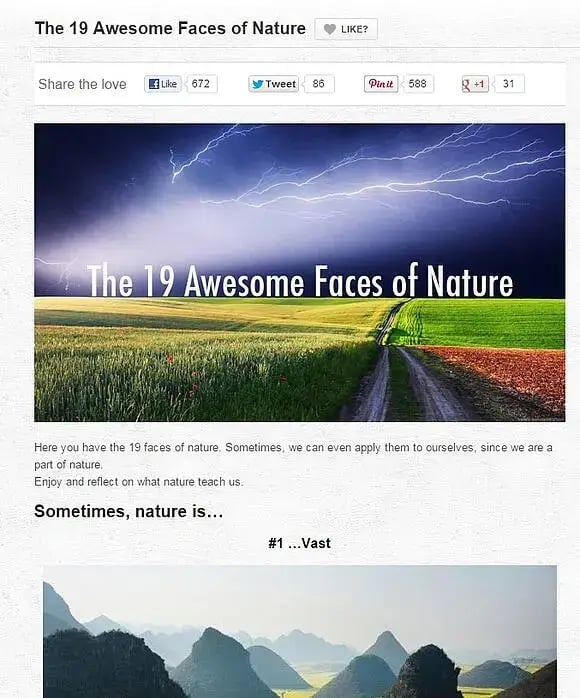Click the intro paragraph about 19 faces
This screenshot has height=698, width=580.
pyautogui.click(x=293, y=464)
